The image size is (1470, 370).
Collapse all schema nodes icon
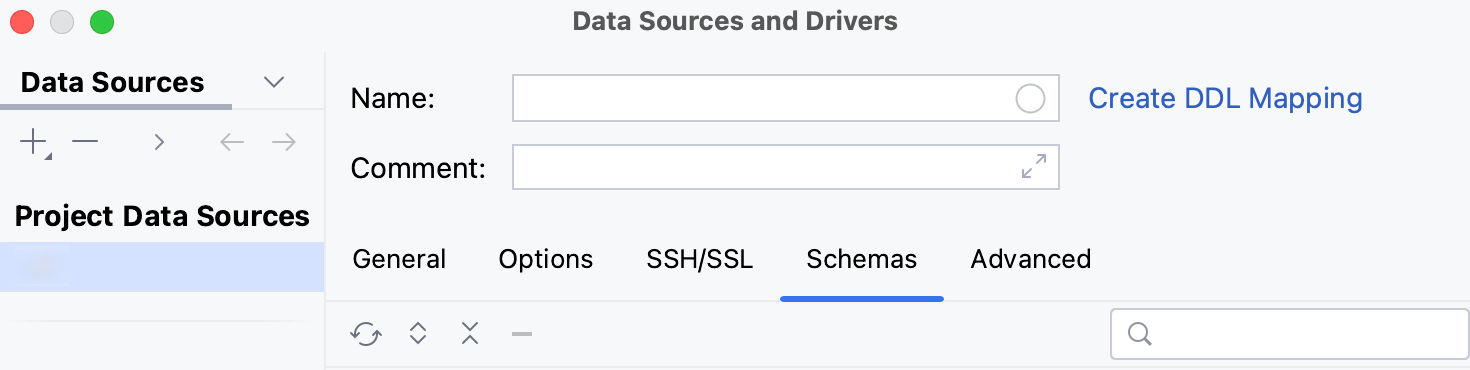(470, 334)
